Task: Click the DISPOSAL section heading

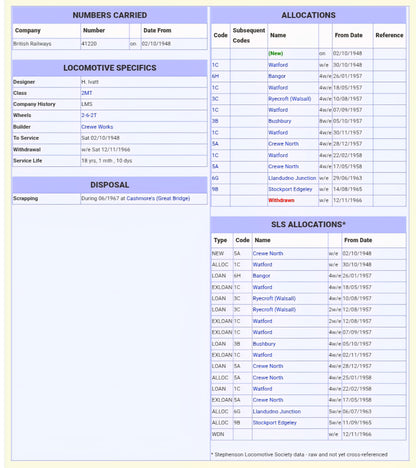Action: [x=110, y=185]
